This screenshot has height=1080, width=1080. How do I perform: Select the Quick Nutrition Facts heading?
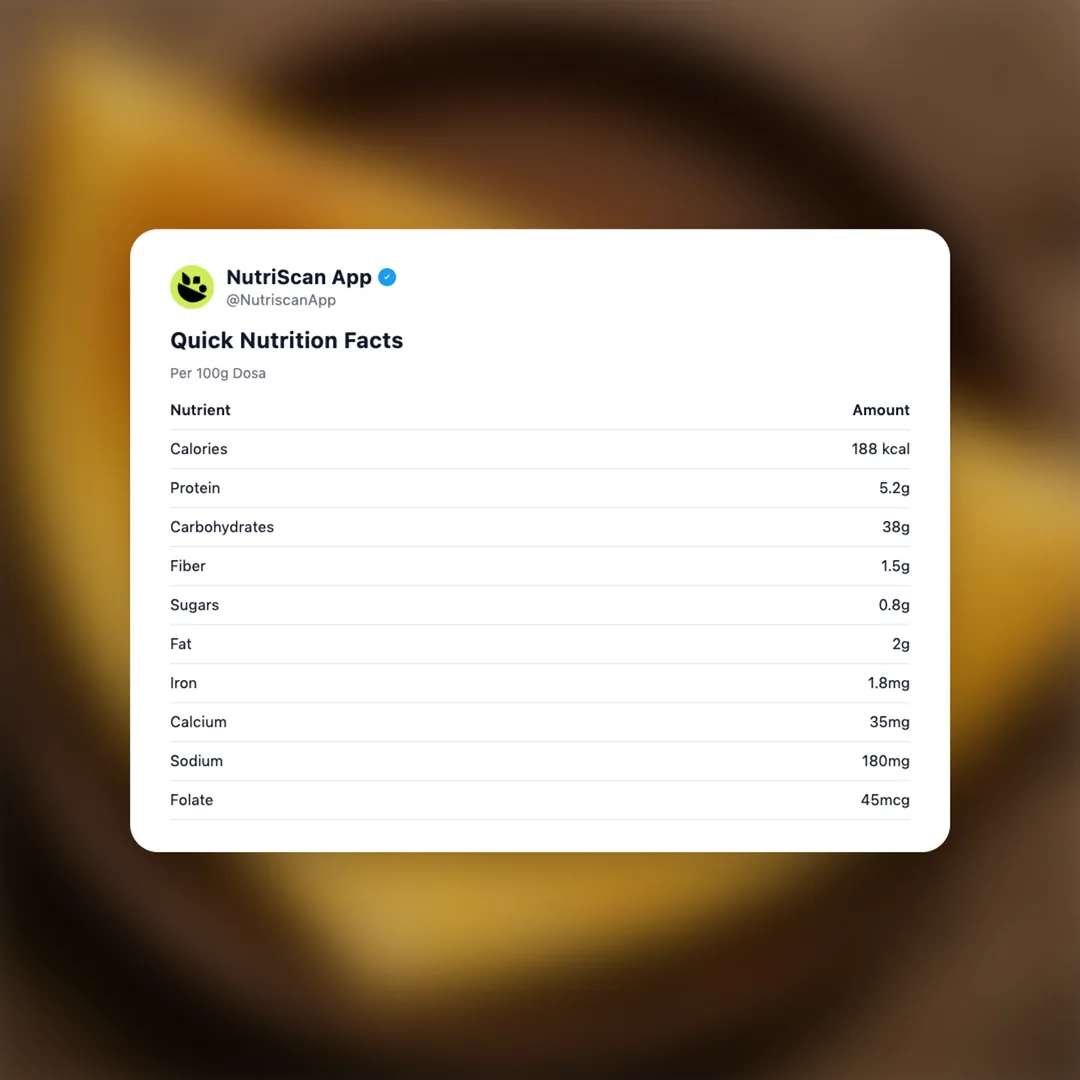click(286, 340)
